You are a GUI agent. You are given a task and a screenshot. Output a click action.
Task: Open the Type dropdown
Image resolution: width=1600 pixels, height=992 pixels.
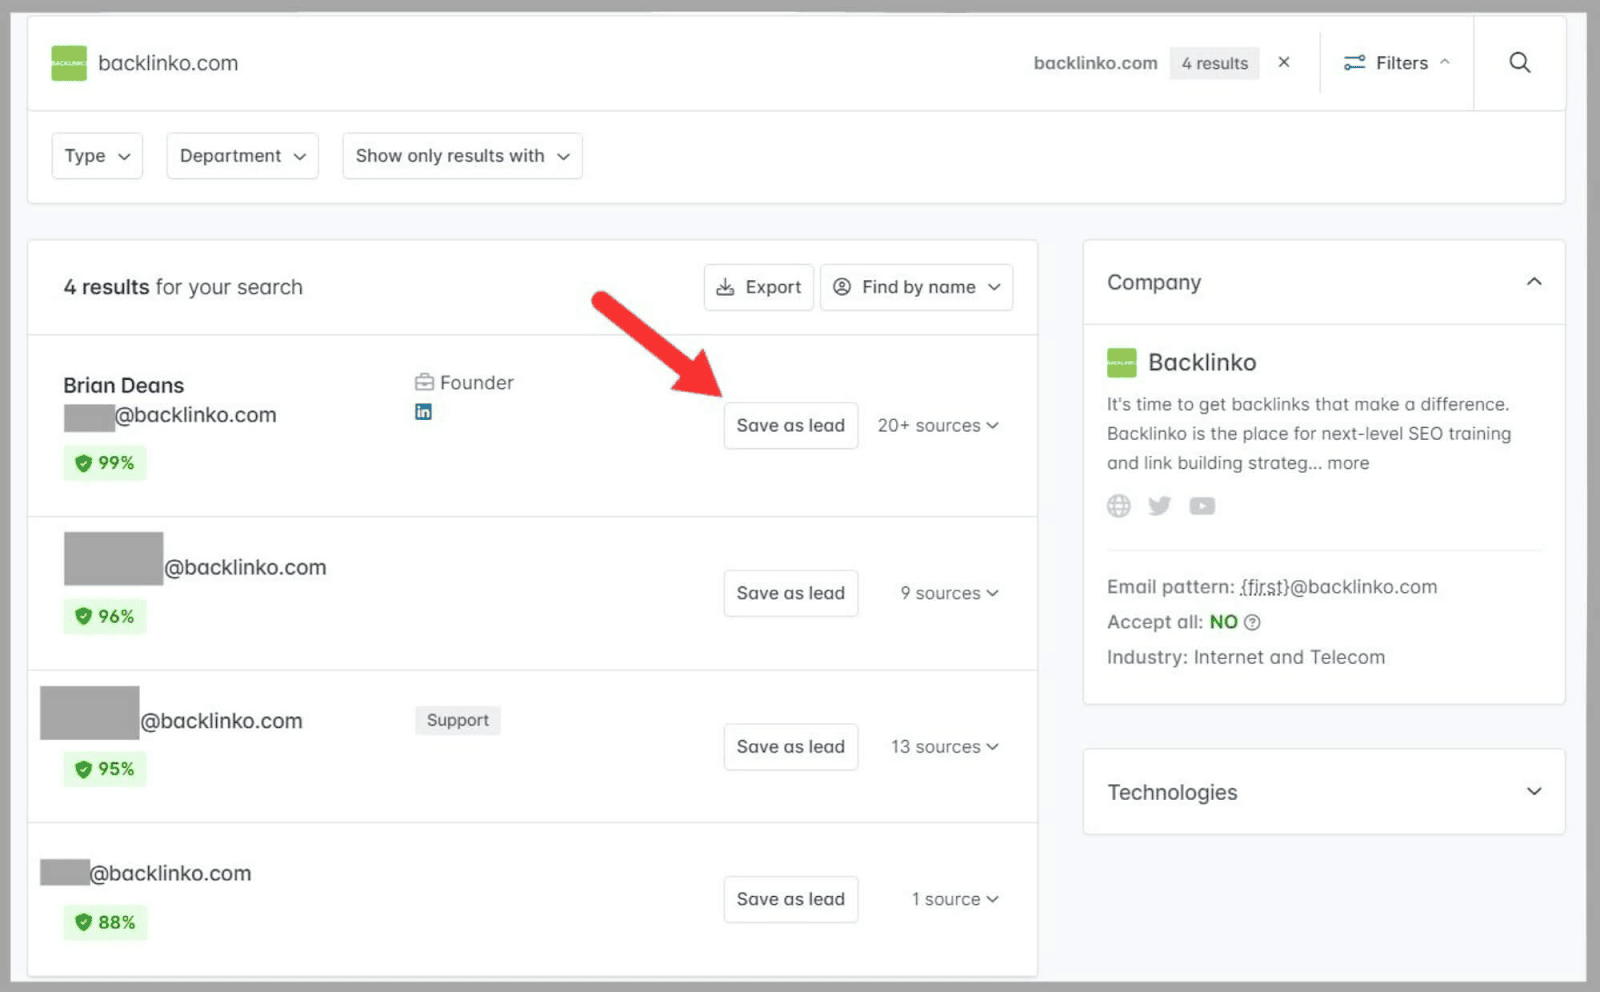click(x=97, y=156)
